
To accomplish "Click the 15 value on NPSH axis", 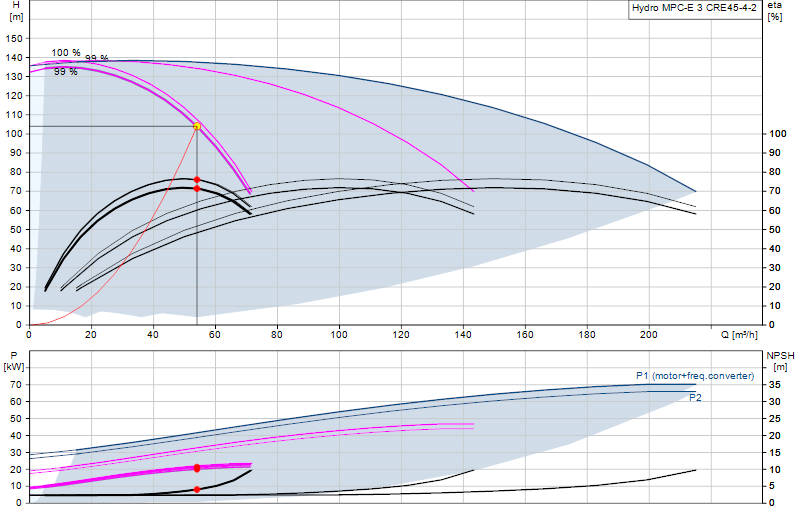I will 774,453.
